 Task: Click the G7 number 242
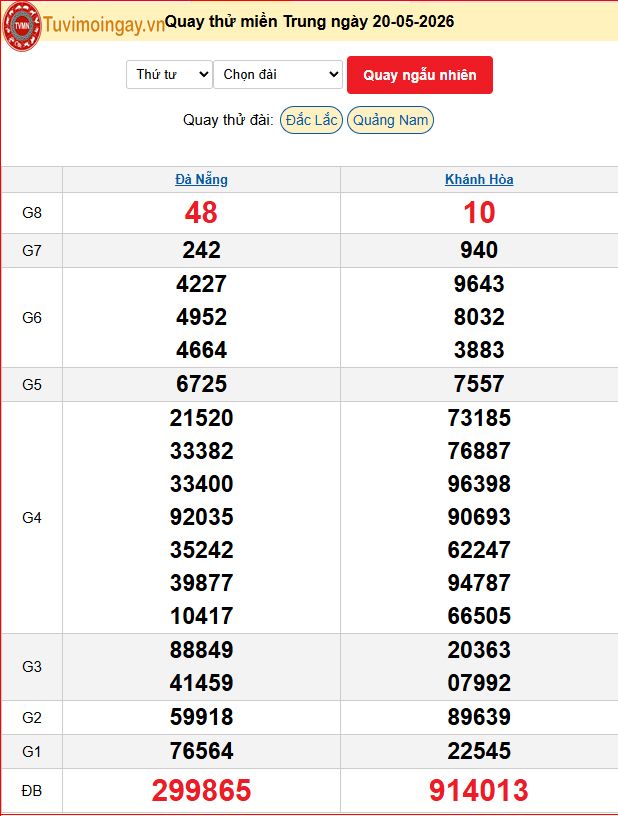point(201,250)
